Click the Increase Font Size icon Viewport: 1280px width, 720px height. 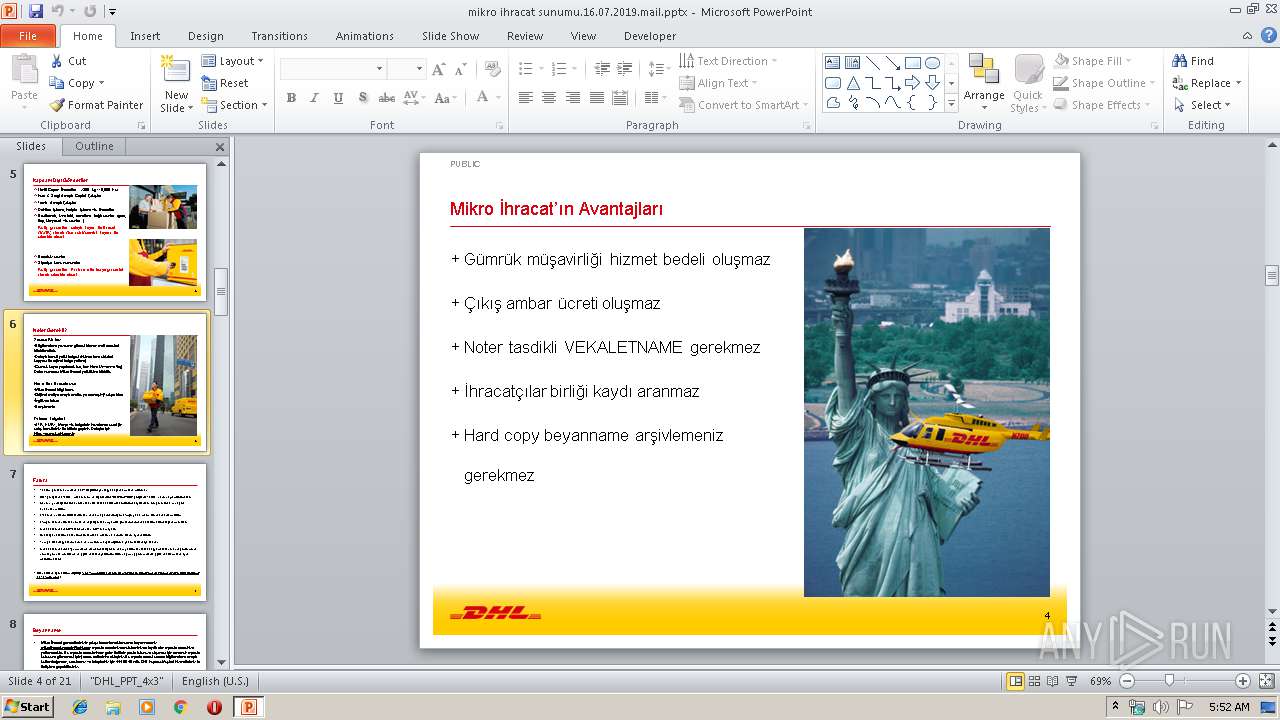pos(438,69)
